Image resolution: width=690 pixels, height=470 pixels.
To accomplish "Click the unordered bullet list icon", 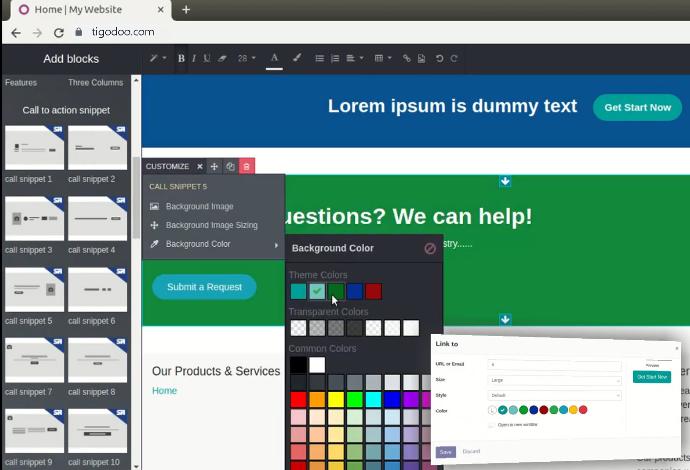I will pyautogui.click(x=319, y=59).
